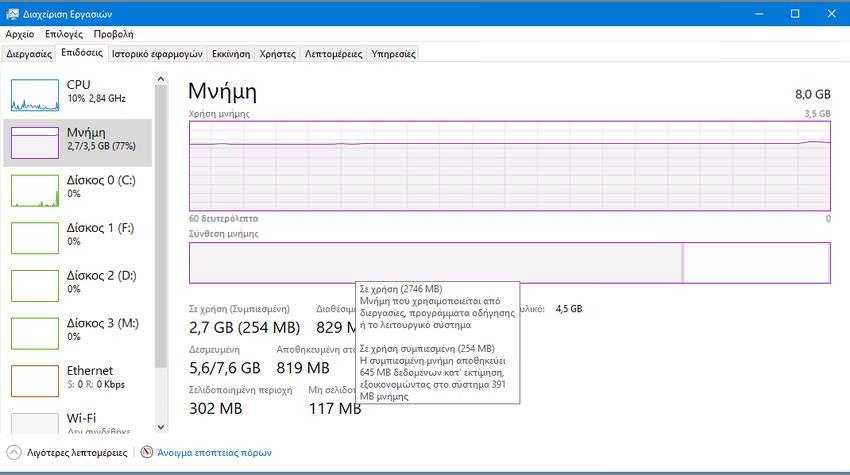Click the Λιγότερες λεπτομέρειες text
Screen dimensions: 850x475
click(x=77, y=452)
